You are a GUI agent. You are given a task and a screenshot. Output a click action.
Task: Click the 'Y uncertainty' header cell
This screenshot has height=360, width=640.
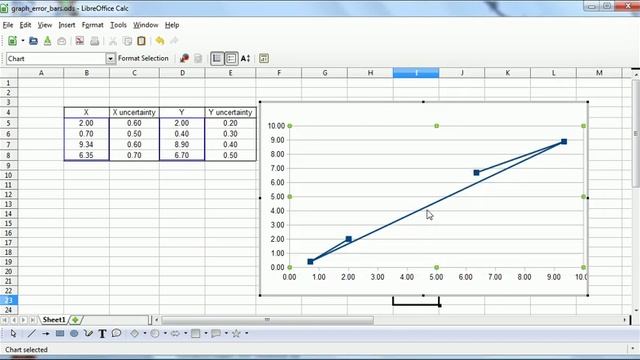pos(230,112)
